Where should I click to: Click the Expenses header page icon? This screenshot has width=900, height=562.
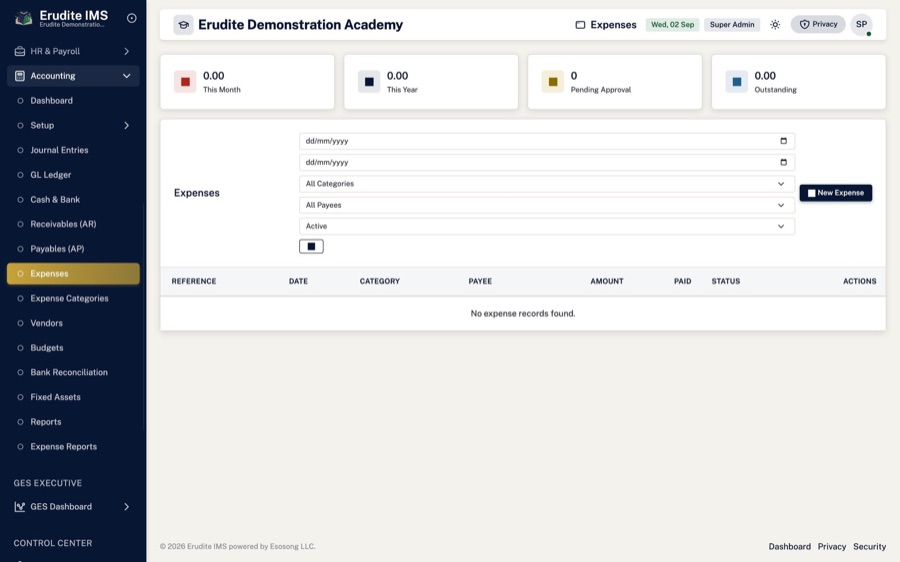coord(580,25)
